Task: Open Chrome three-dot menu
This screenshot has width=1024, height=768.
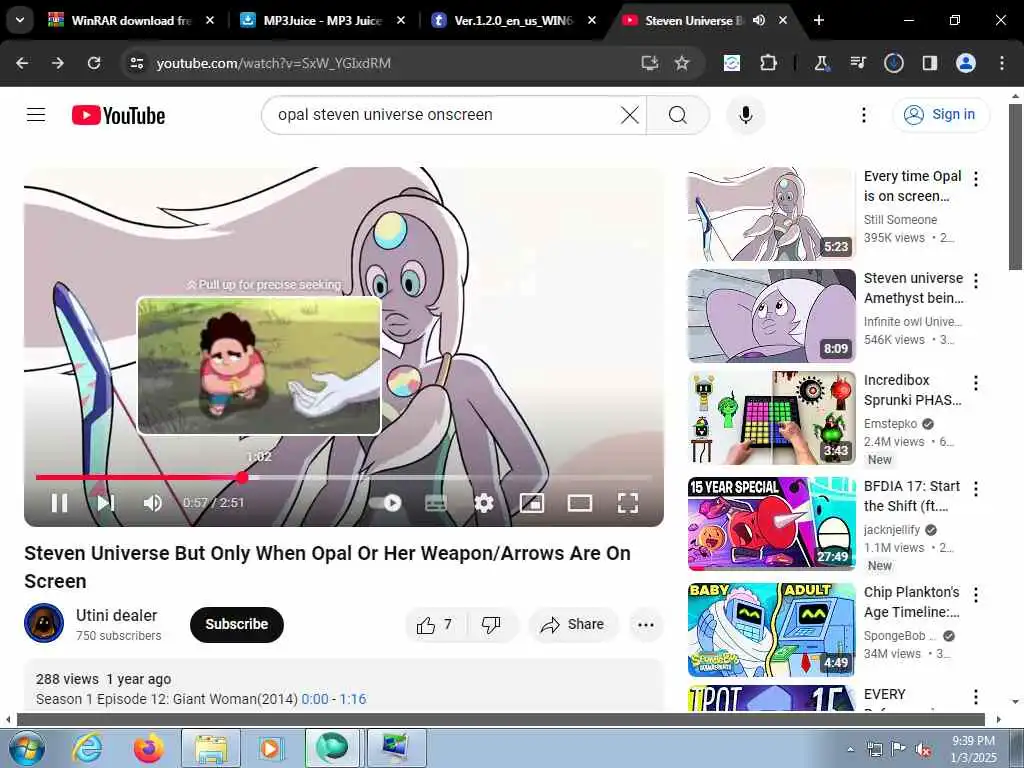Action: pos(1002,63)
